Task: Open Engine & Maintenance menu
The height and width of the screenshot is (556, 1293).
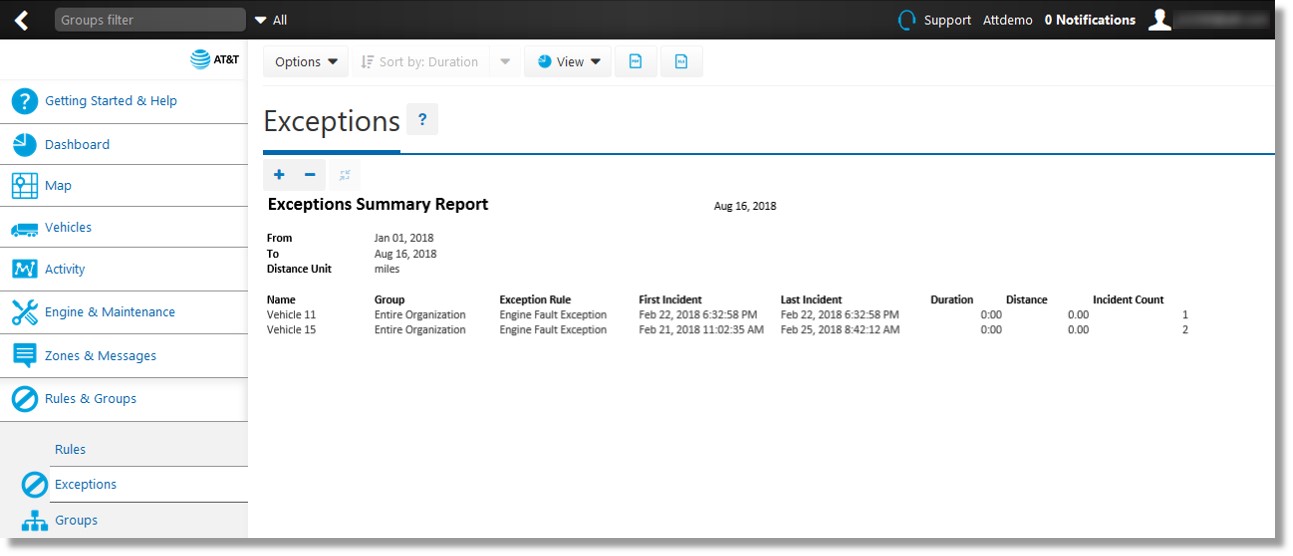Action: [110, 312]
